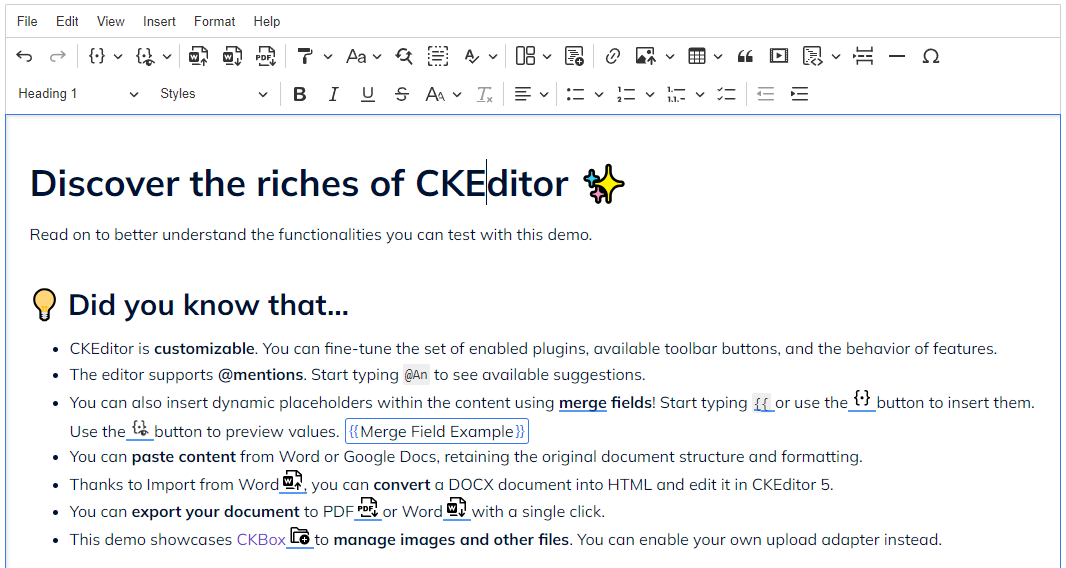
Task: Click the case change Aa icon
Action: click(356, 56)
